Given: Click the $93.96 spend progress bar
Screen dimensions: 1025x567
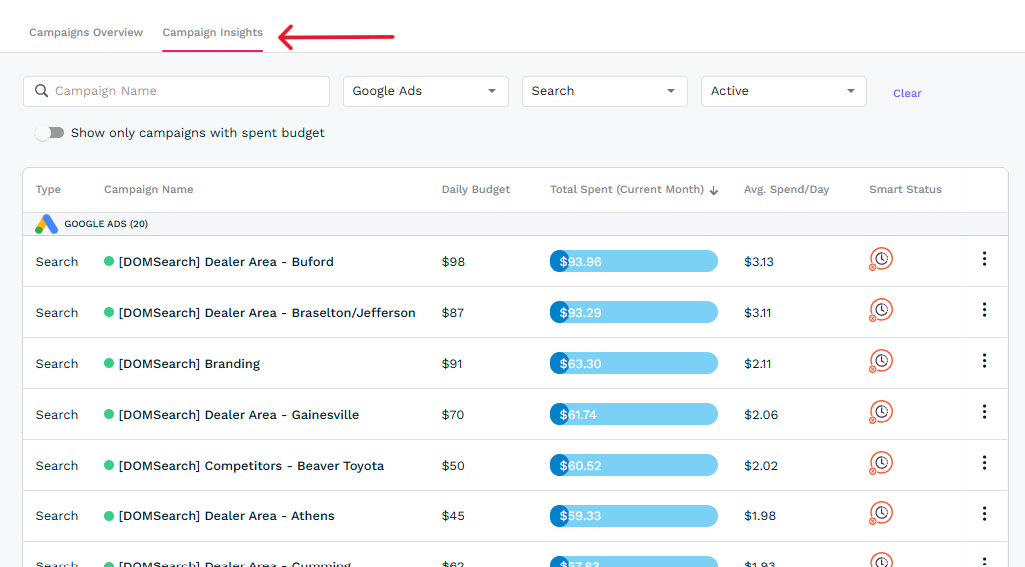Looking at the screenshot, I should [x=633, y=261].
